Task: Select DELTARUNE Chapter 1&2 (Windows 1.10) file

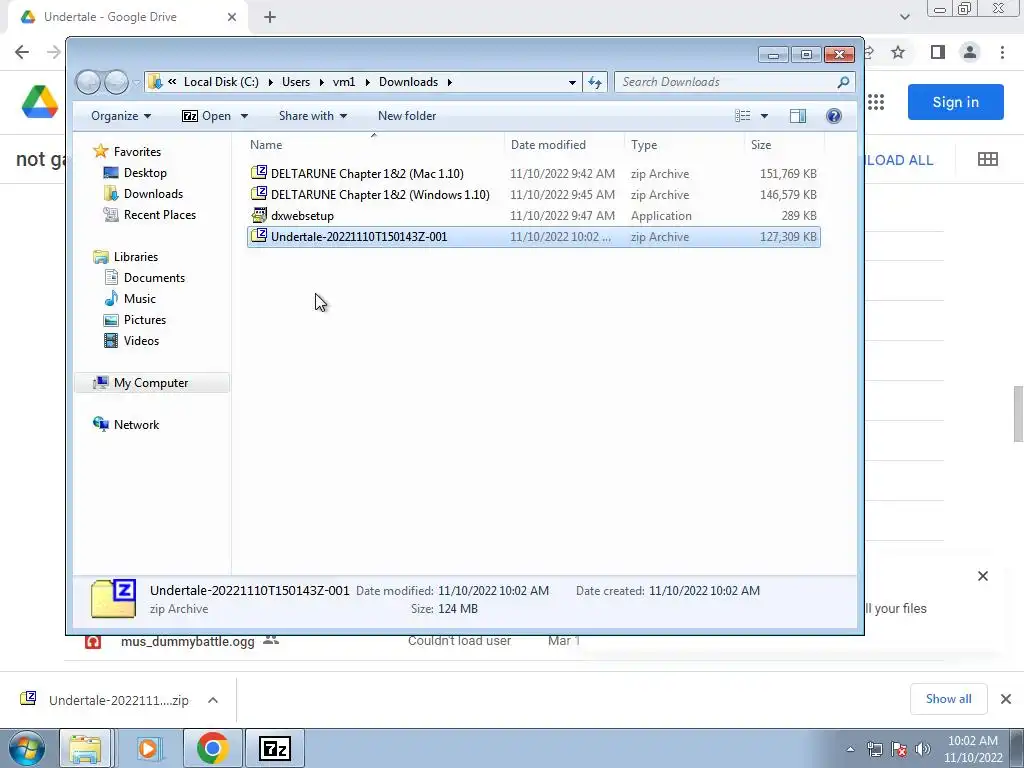Action: click(534, 195)
